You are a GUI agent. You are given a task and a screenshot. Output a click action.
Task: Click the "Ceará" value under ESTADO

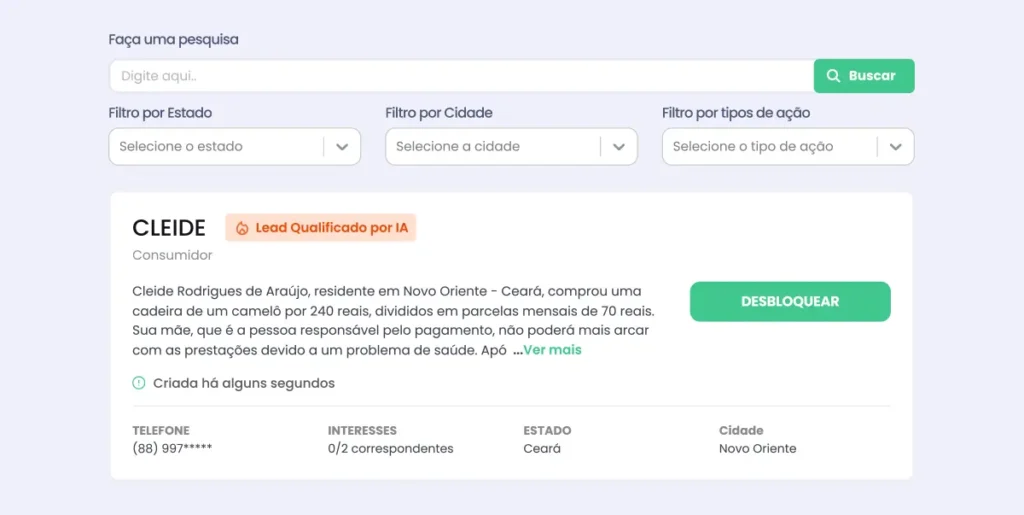542,449
